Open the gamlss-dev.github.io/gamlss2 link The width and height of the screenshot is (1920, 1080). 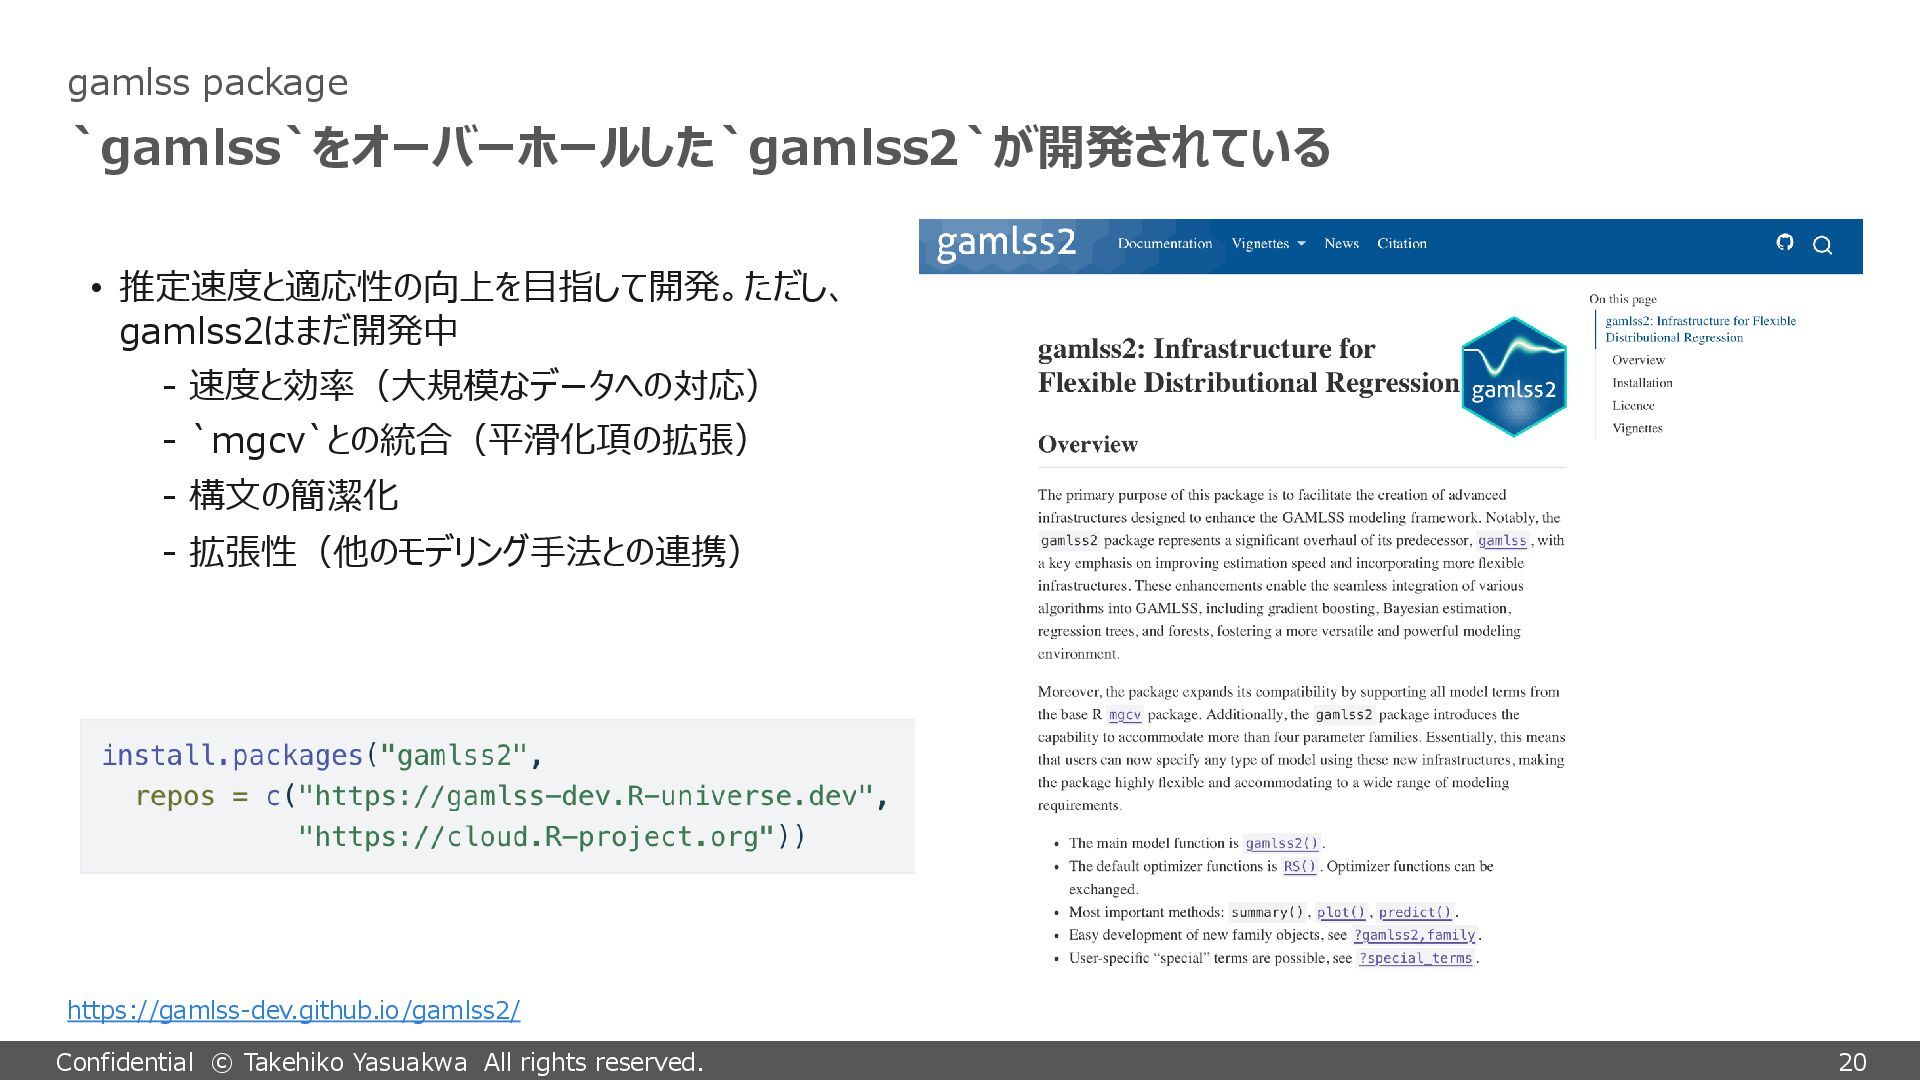(x=293, y=1010)
